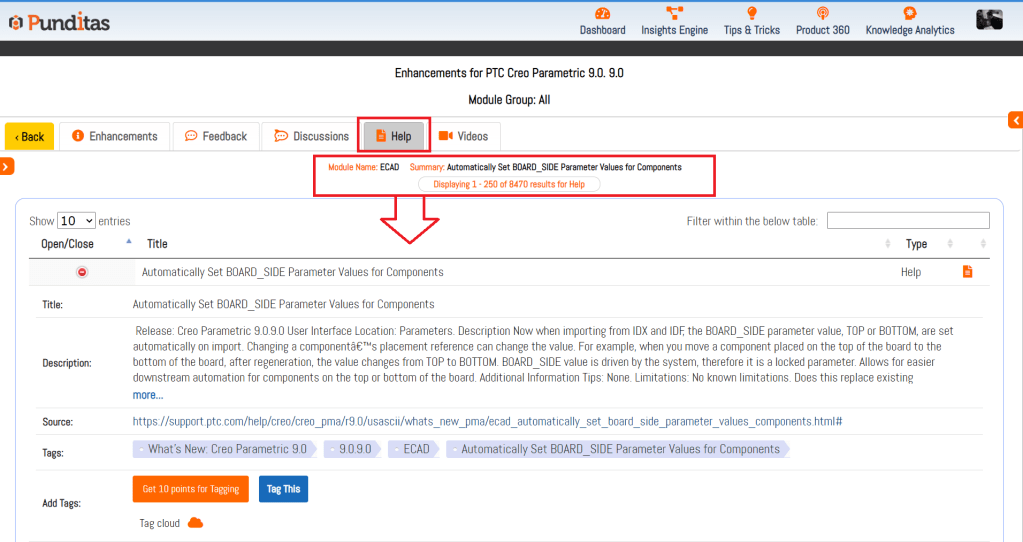The height and width of the screenshot is (542, 1023).
Task: Click the more... description link
Action: pyautogui.click(x=147, y=395)
